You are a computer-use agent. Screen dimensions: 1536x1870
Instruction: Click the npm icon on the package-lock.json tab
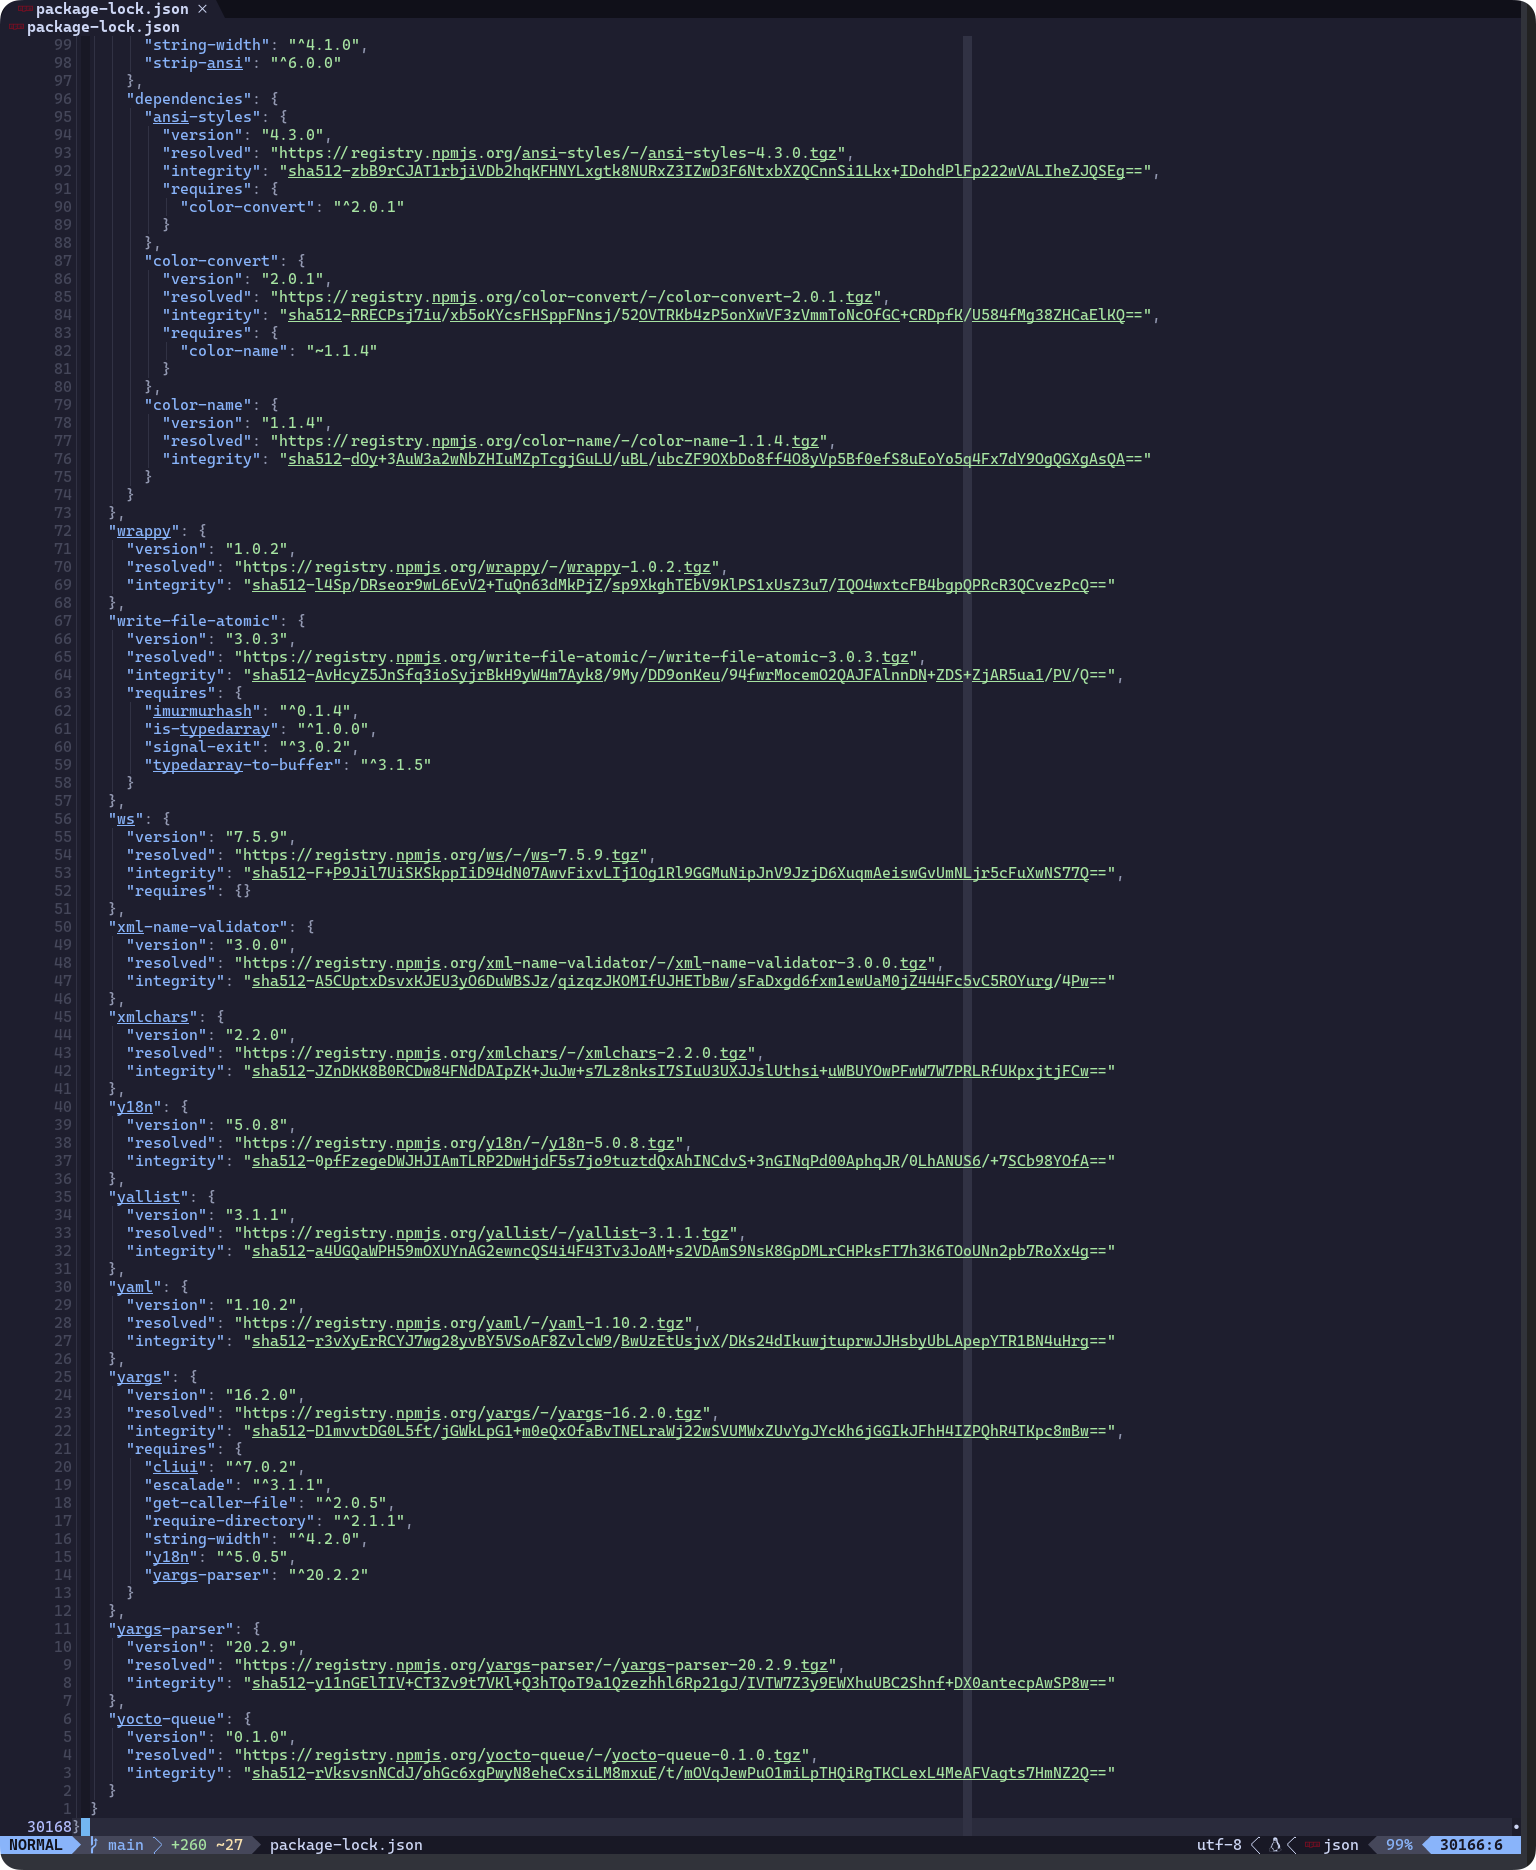click(25, 9)
